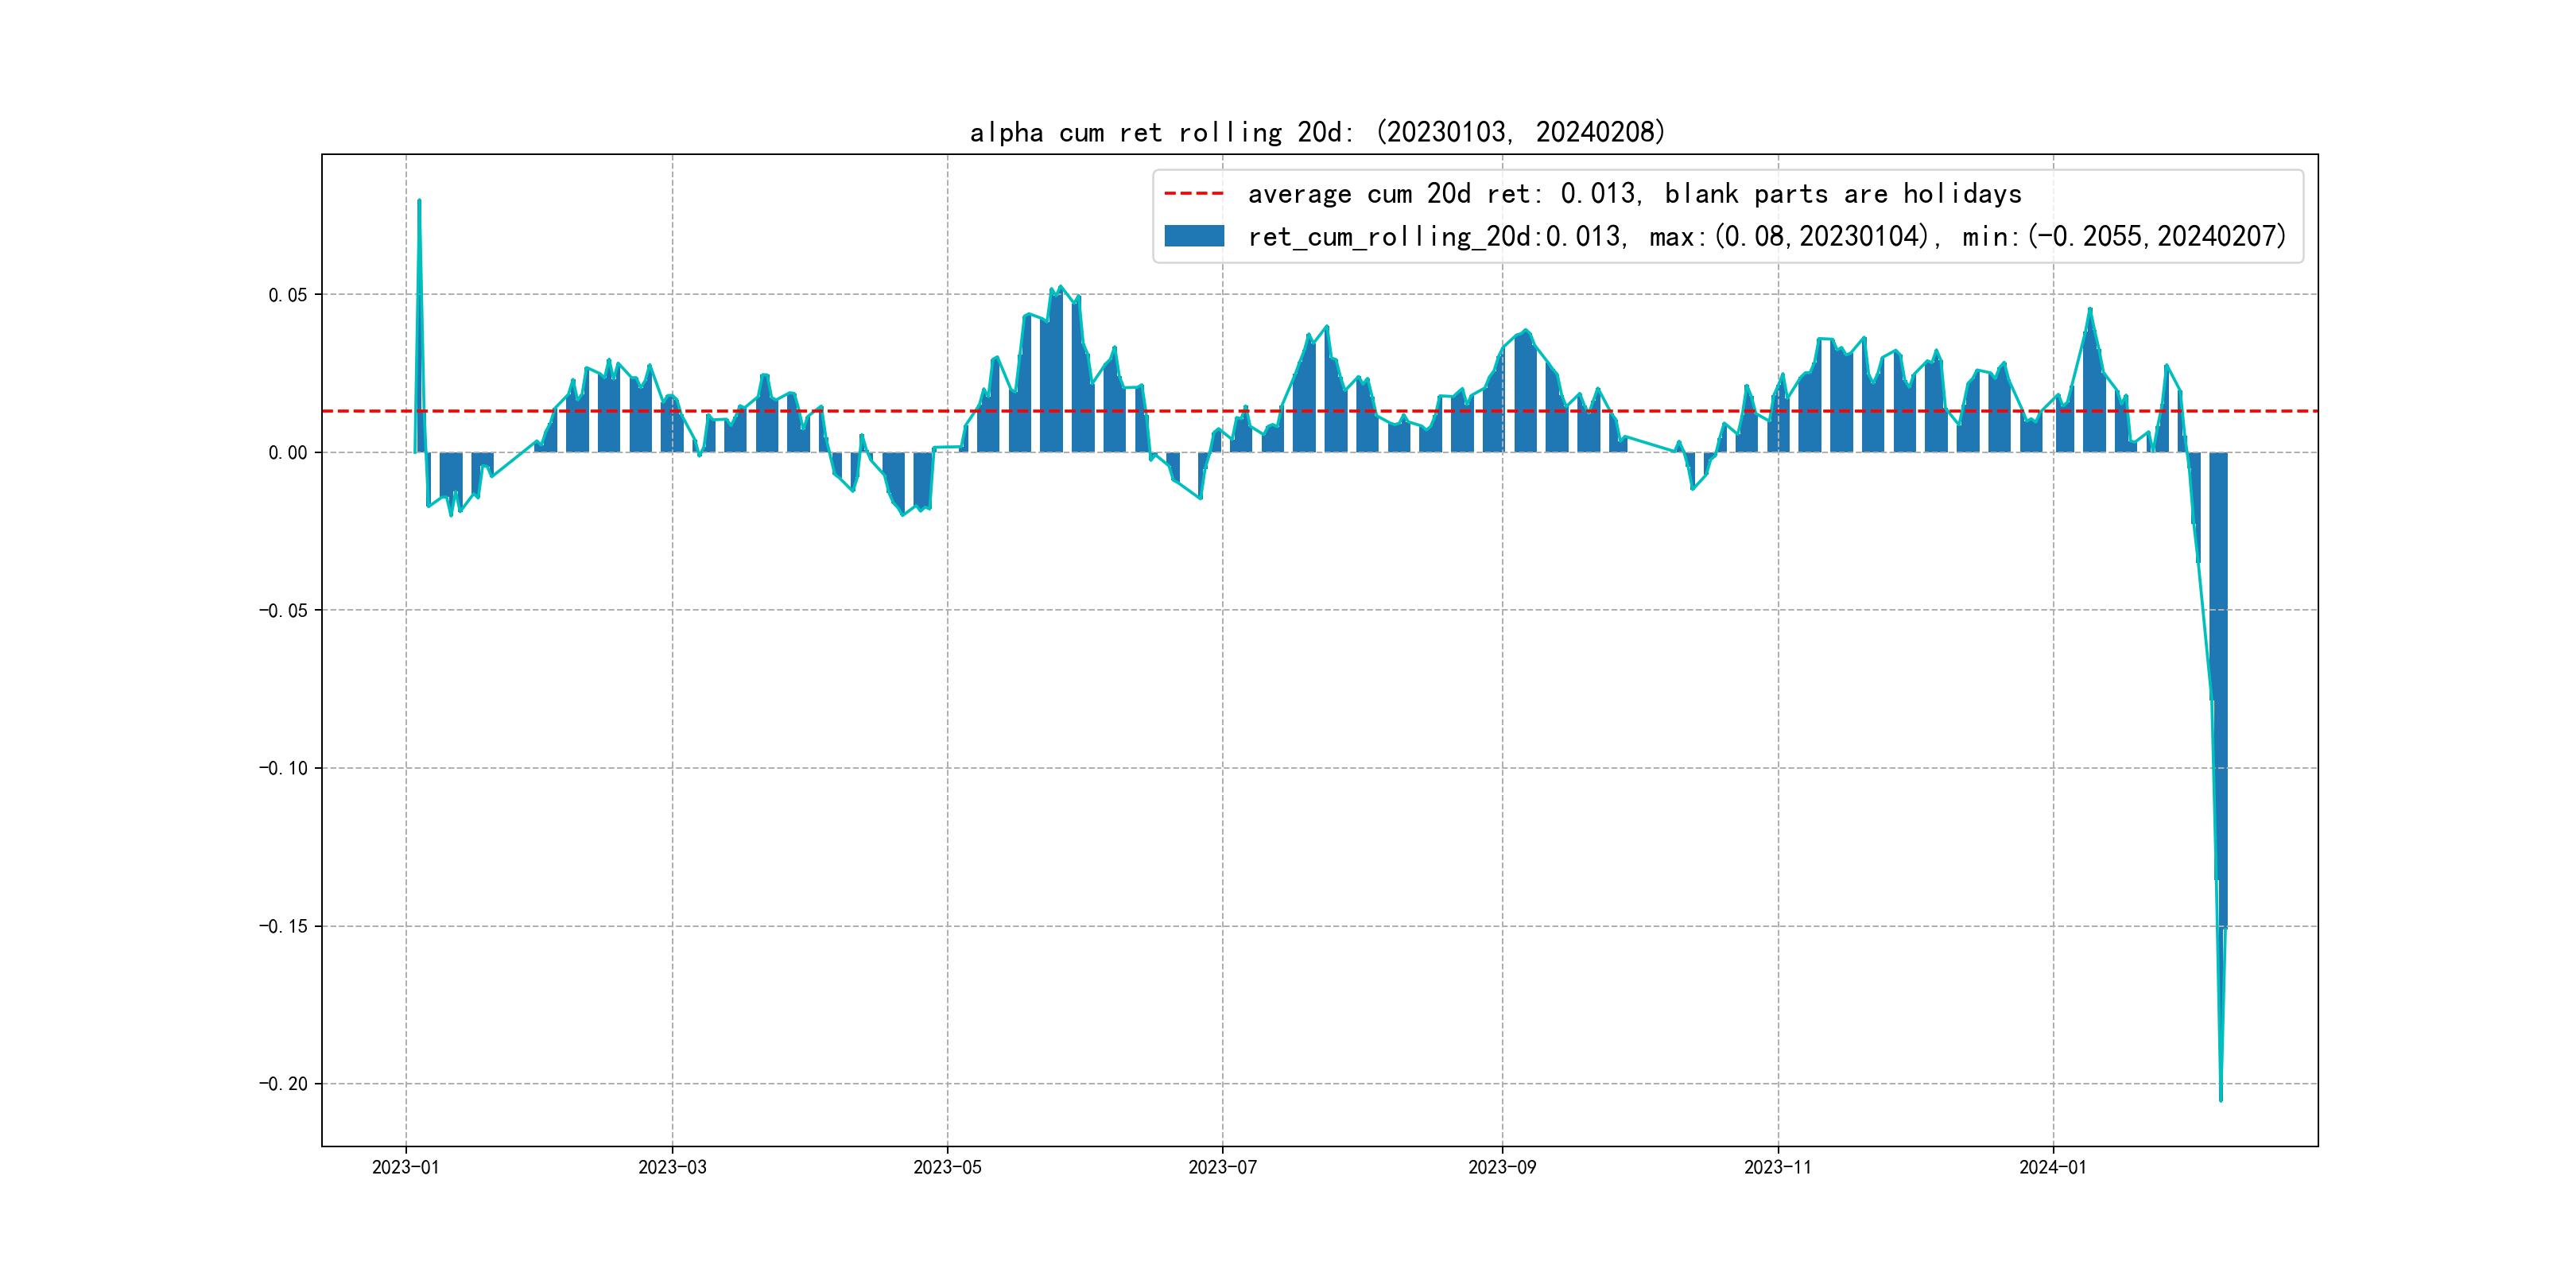
Task: Click the 0.05 y-axis tick label
Action: tap(287, 295)
